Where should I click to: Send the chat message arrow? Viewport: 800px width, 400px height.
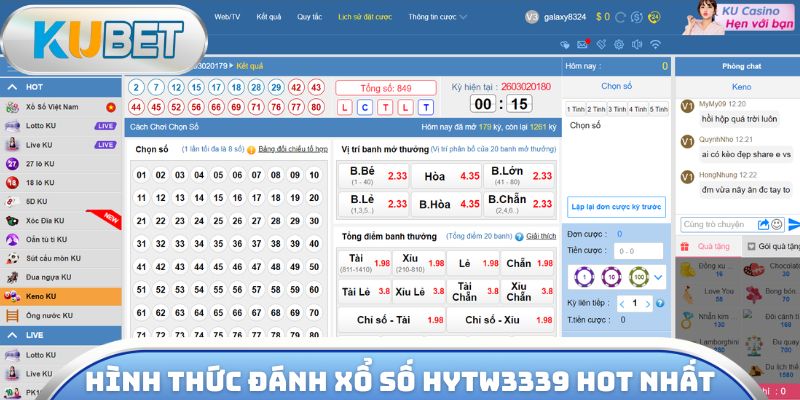click(x=794, y=224)
